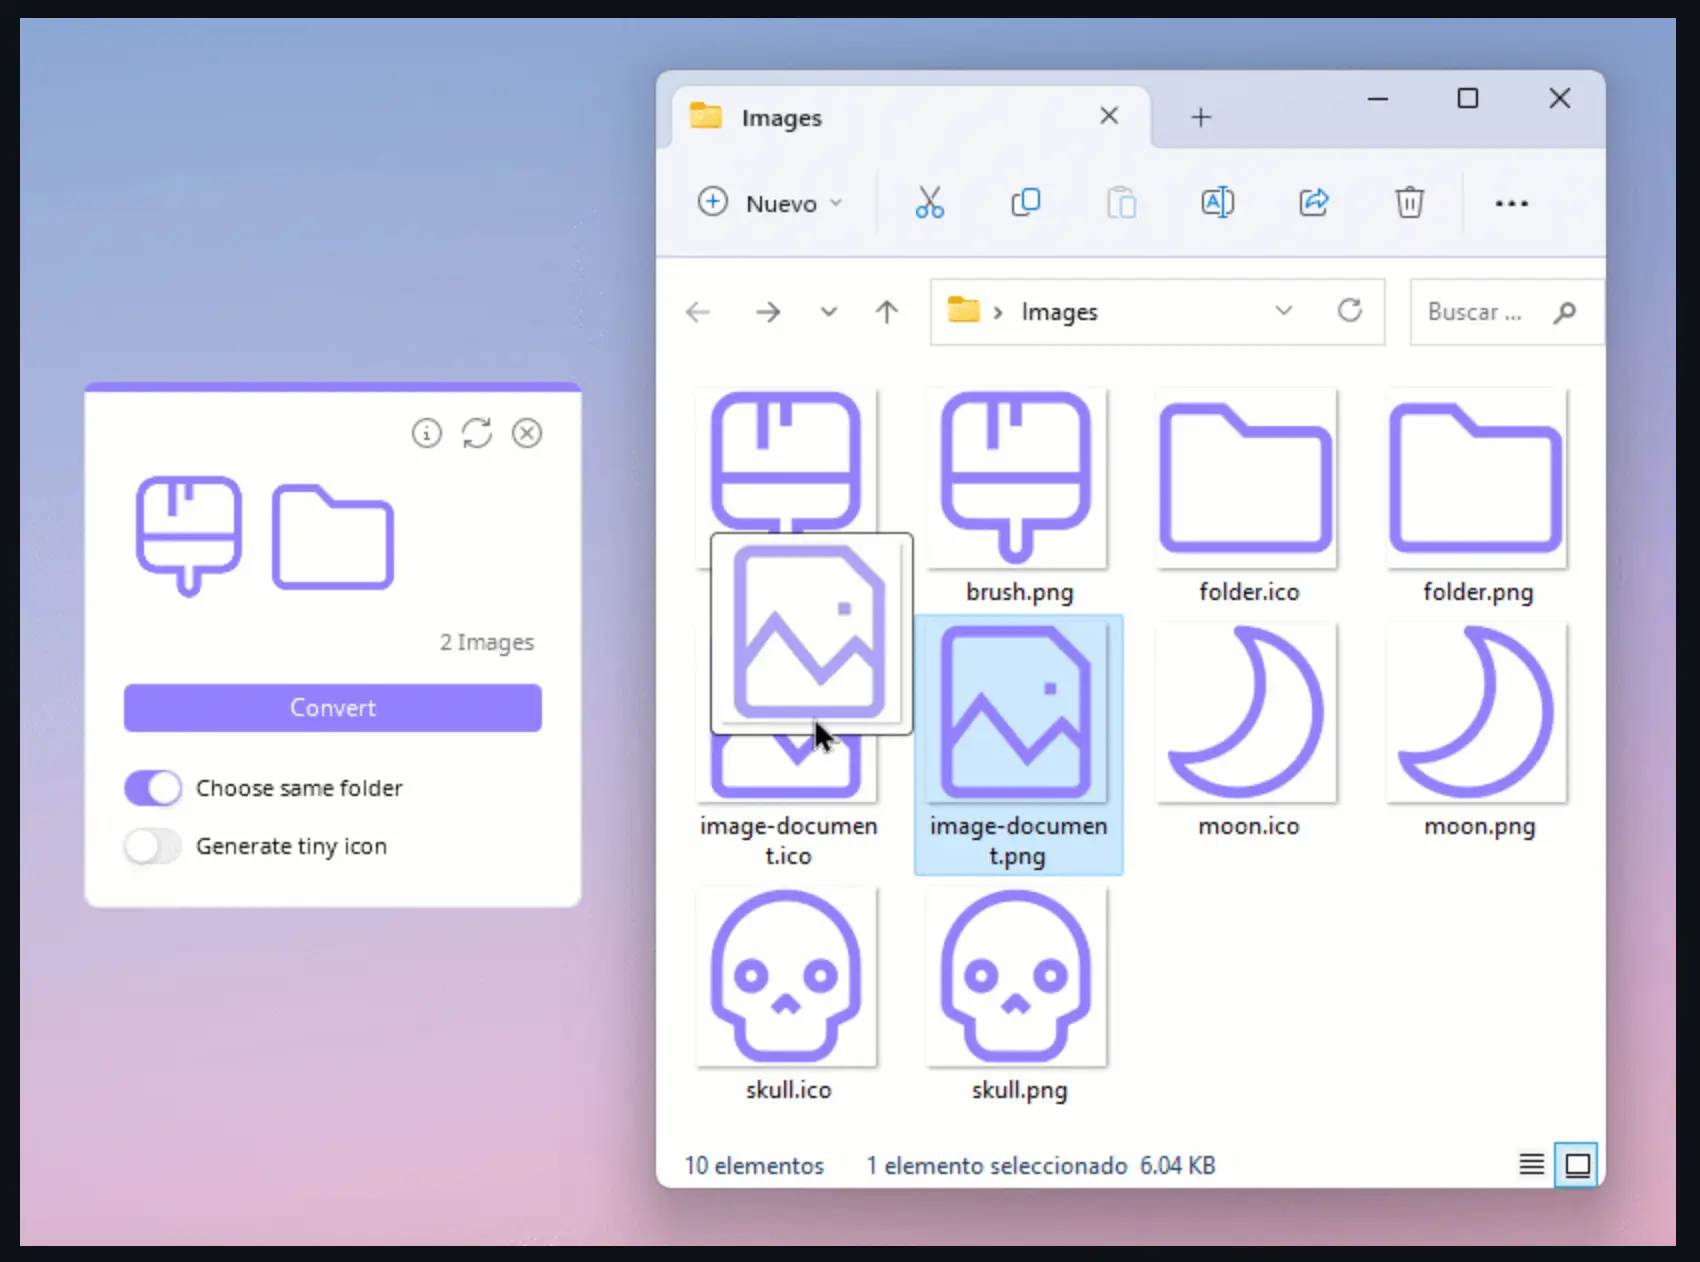Click the Rename icon in toolbar

tap(1217, 203)
